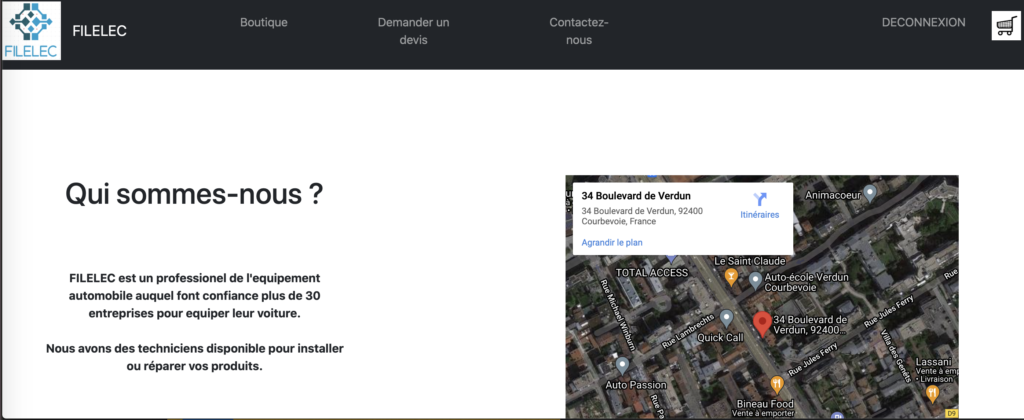Image resolution: width=1024 pixels, height=420 pixels.
Task: Click the DECONNEXION logout link
Action: [x=923, y=22]
